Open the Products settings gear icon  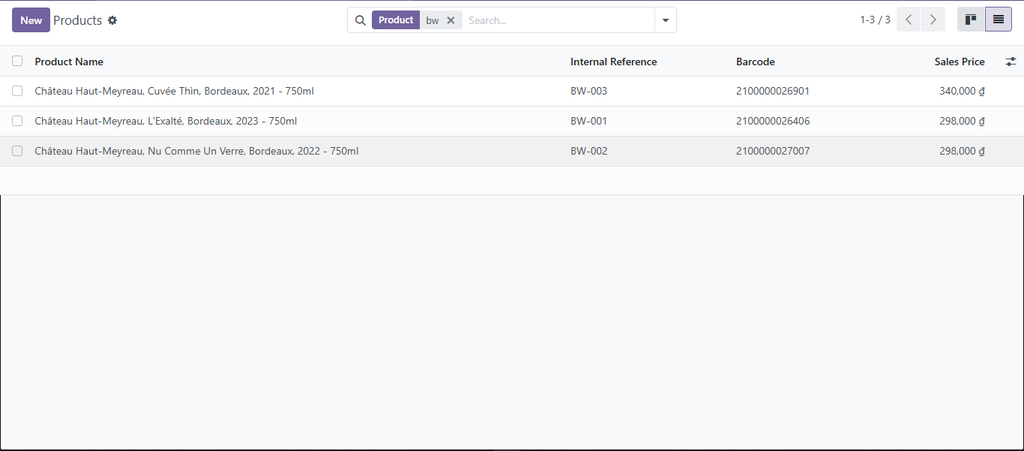click(112, 20)
